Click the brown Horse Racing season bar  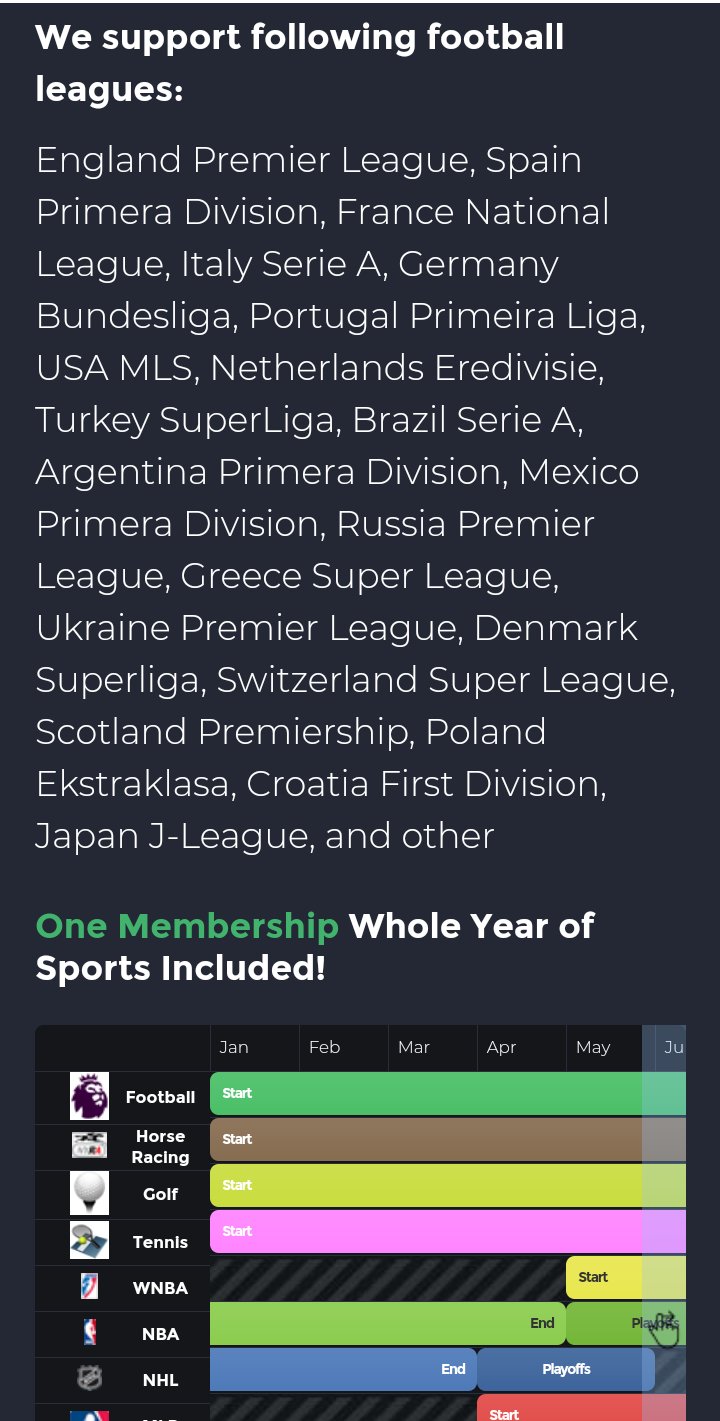click(430, 1140)
